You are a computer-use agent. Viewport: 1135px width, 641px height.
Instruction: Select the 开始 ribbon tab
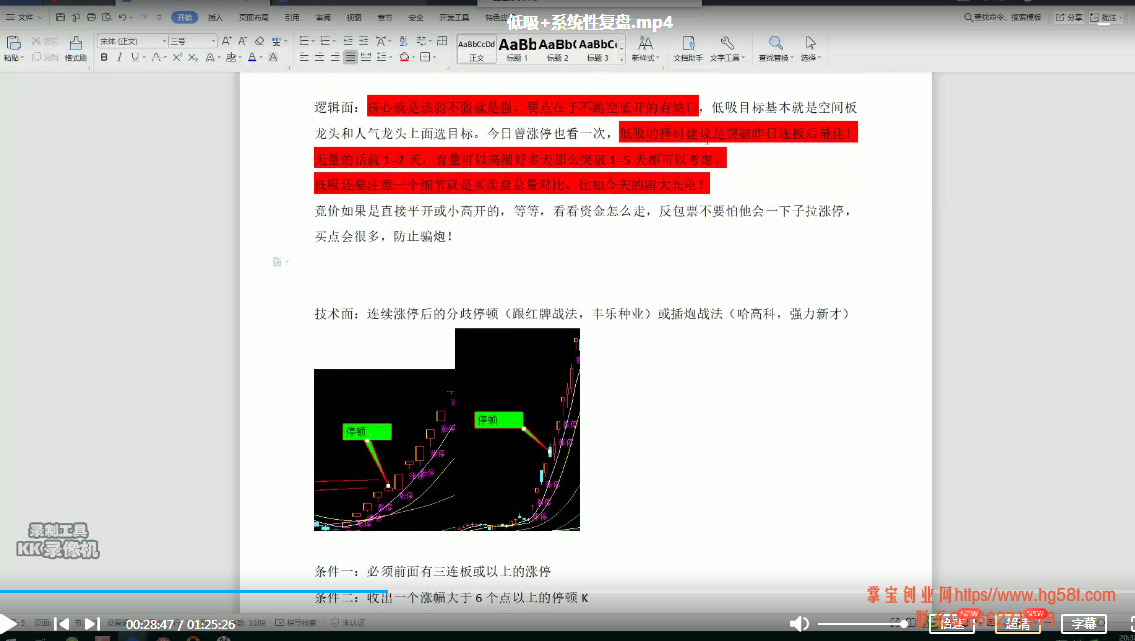tap(185, 17)
